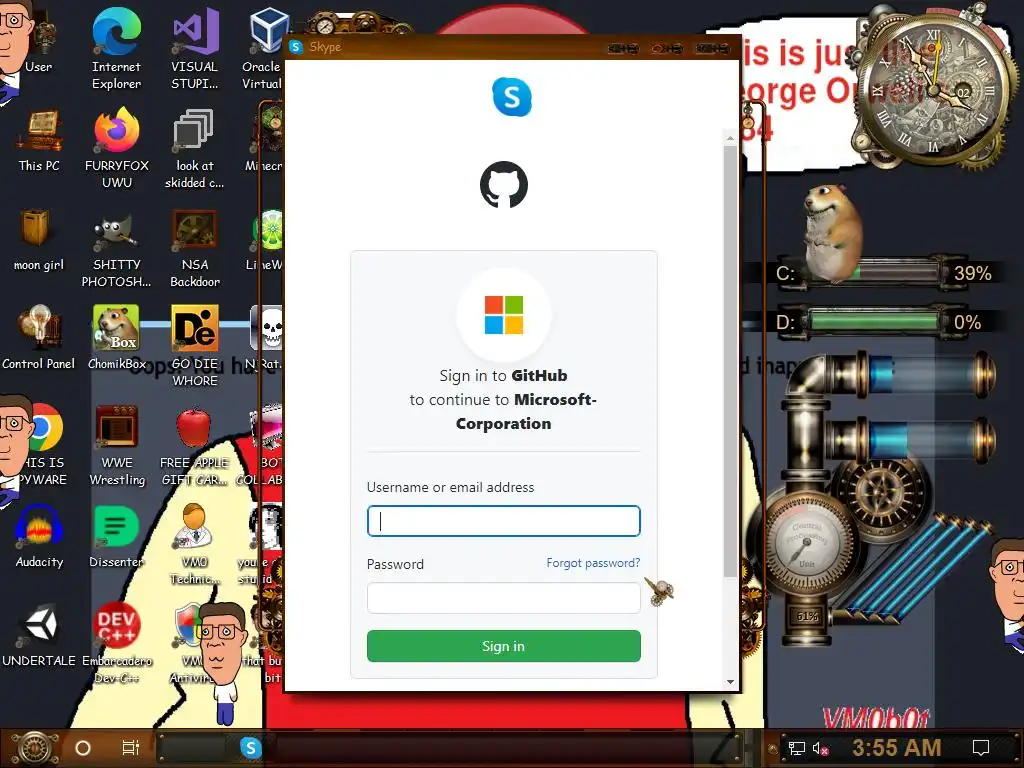Open the User desktop icon
The width and height of the screenshot is (1024, 768).
click(39, 40)
